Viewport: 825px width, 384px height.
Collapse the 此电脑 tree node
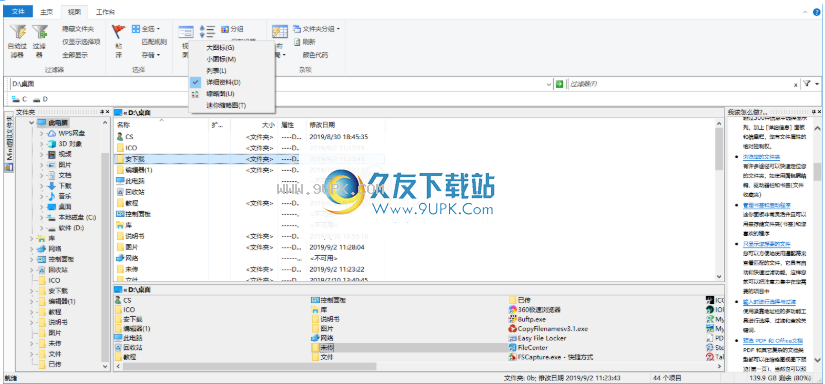click(32, 123)
